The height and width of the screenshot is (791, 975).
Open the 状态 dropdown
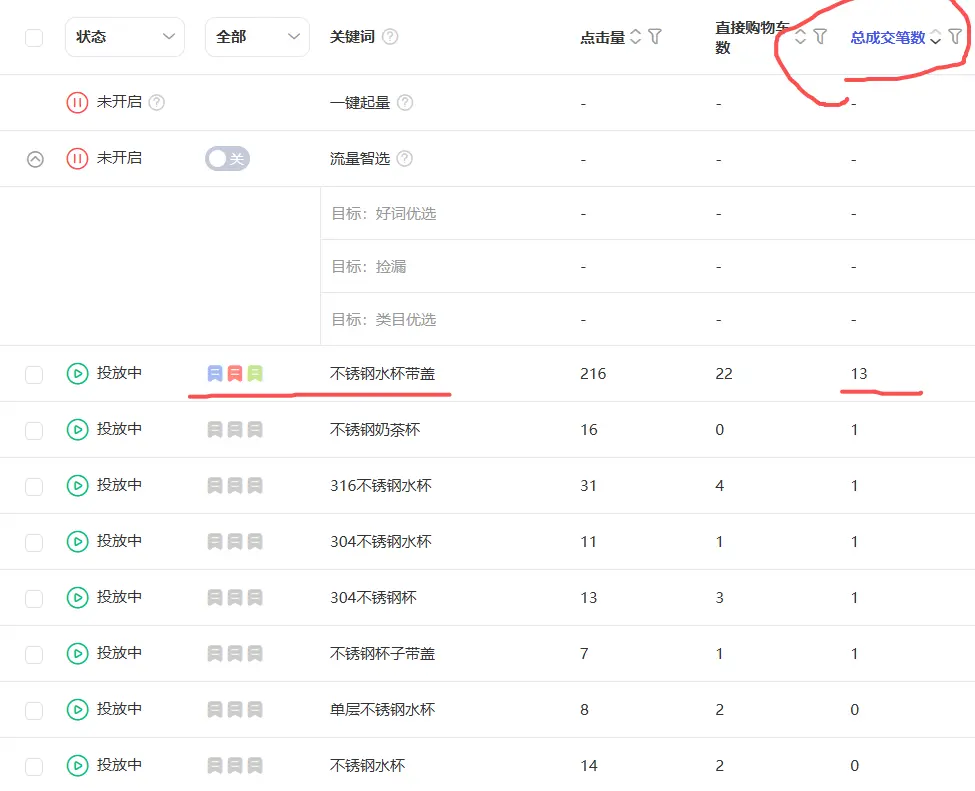pyautogui.click(x=125, y=36)
